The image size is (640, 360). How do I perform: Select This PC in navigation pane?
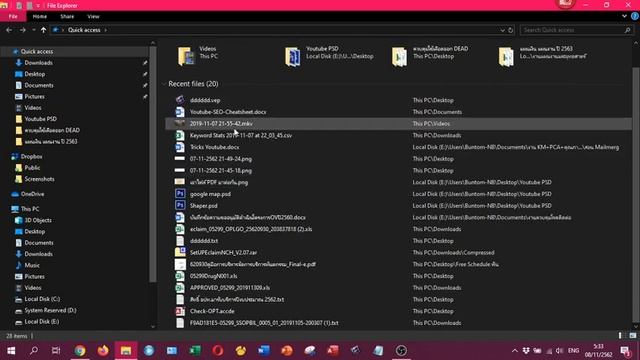click(x=30, y=209)
